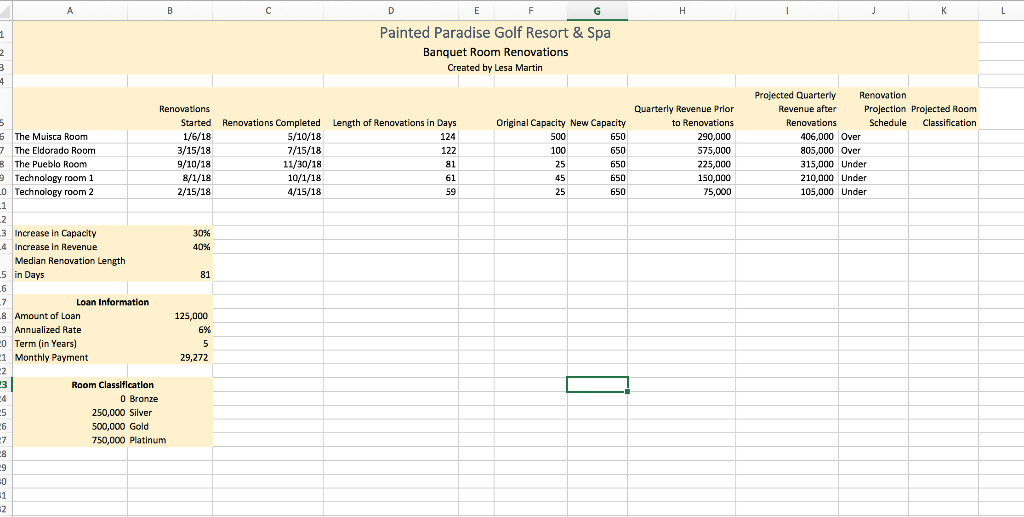The height and width of the screenshot is (517, 1024).
Task: Select column header A
Action: (70, 10)
